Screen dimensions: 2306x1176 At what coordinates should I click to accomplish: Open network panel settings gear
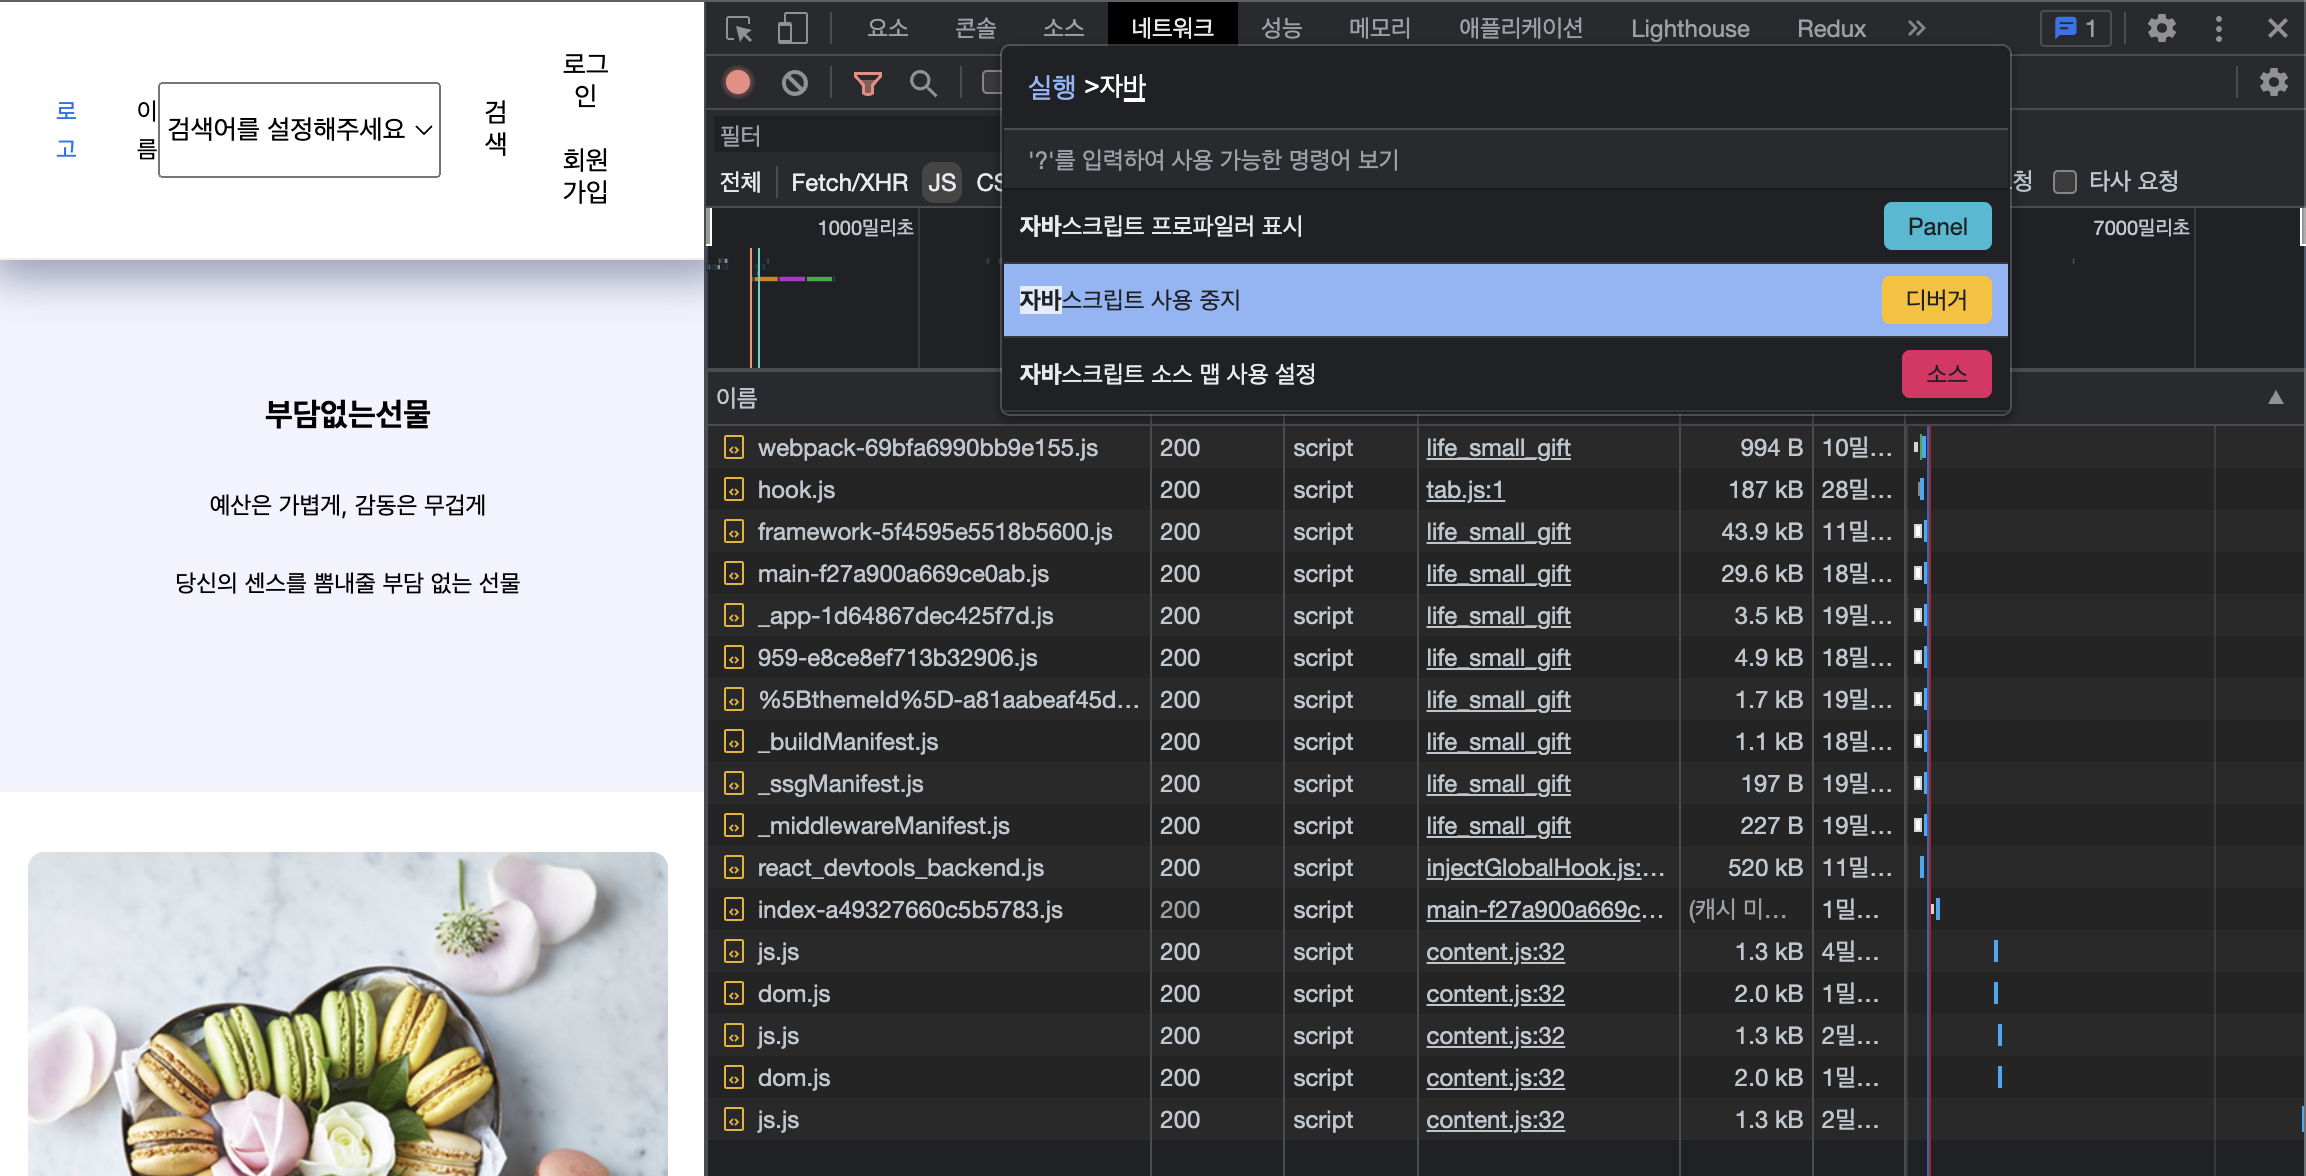click(x=2273, y=83)
